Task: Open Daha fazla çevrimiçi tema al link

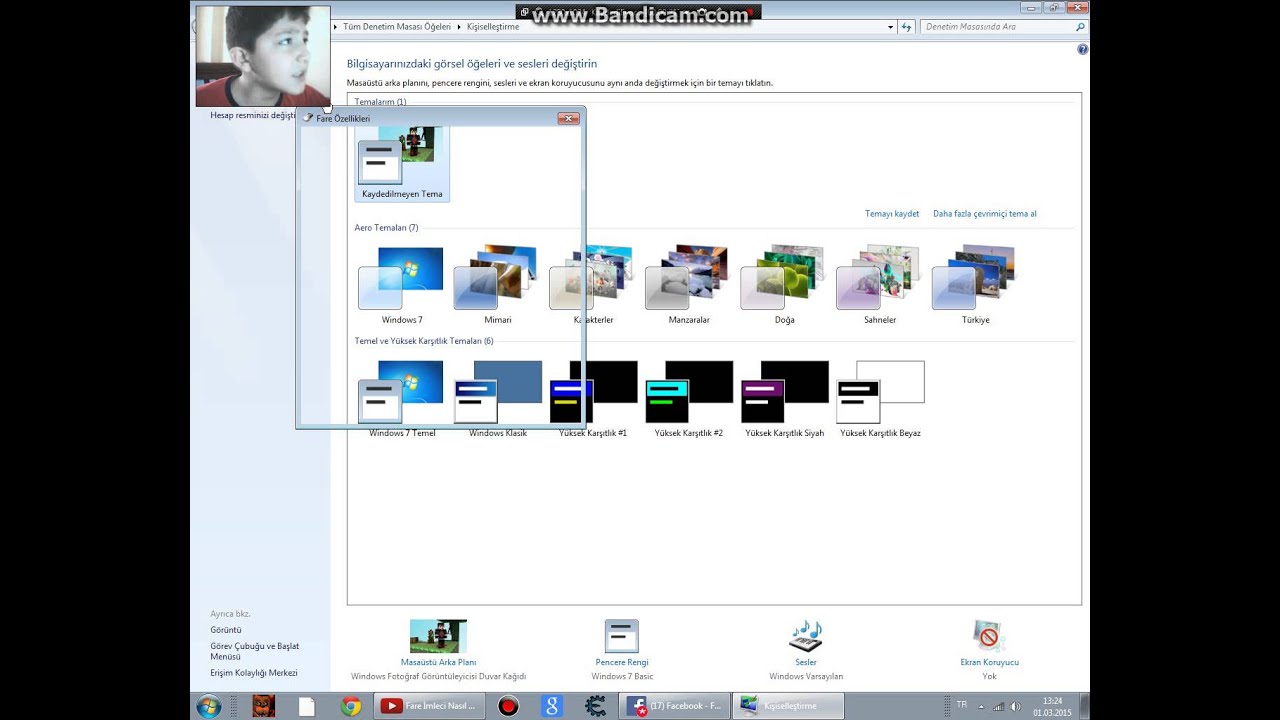Action: pos(985,214)
